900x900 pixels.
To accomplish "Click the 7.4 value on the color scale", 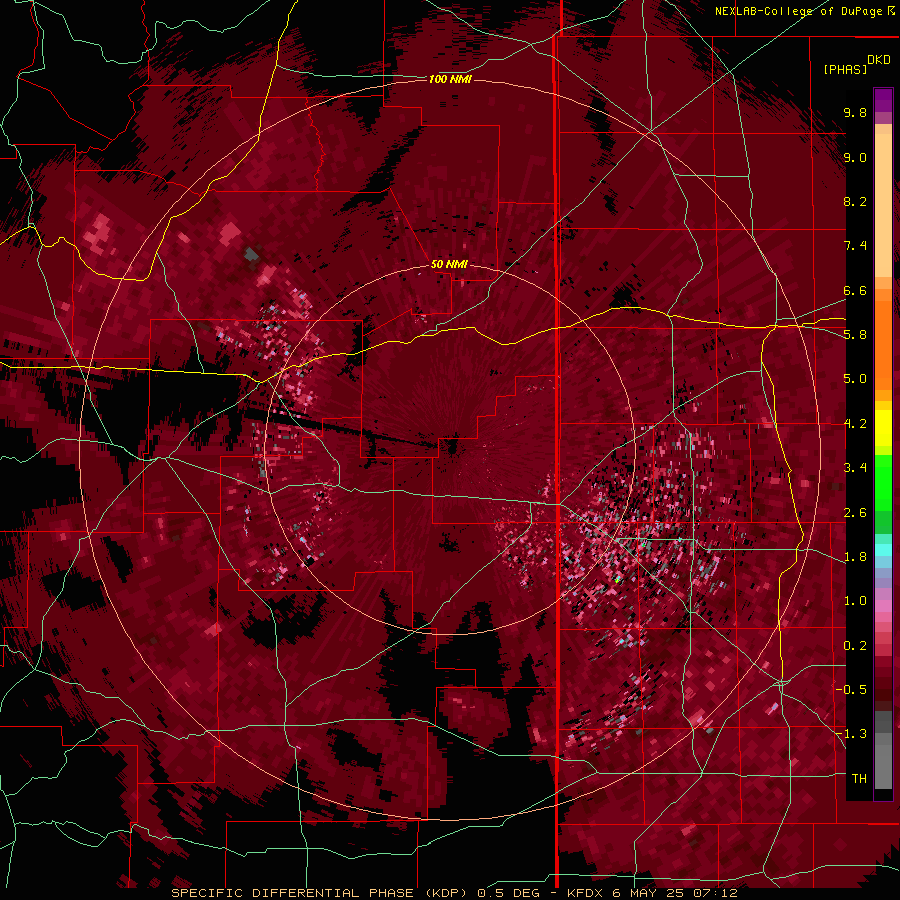I will tap(855, 246).
